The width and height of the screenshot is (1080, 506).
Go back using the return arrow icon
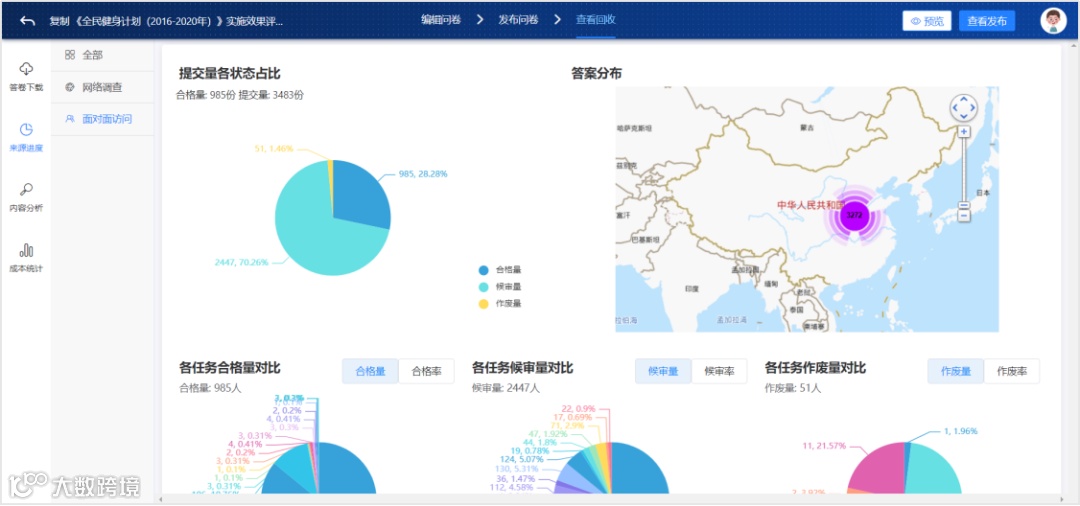[28, 21]
